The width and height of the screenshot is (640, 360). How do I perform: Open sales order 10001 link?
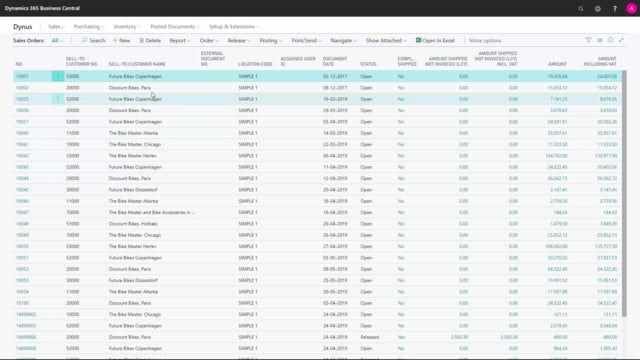(x=22, y=76)
